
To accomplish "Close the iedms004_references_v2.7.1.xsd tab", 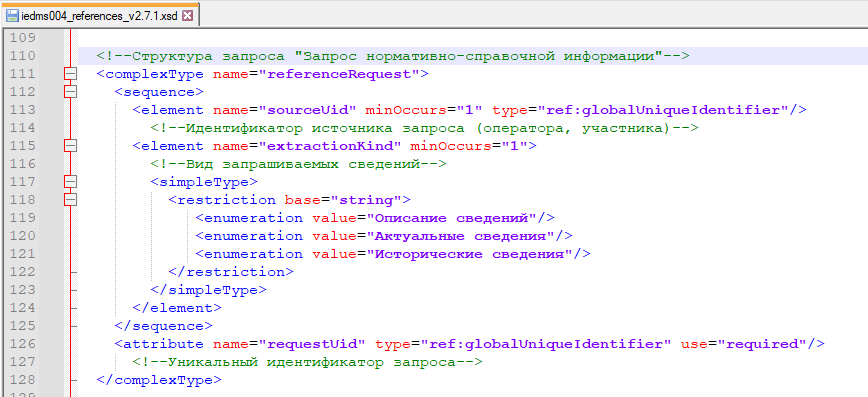I will pyautogui.click(x=187, y=16).
